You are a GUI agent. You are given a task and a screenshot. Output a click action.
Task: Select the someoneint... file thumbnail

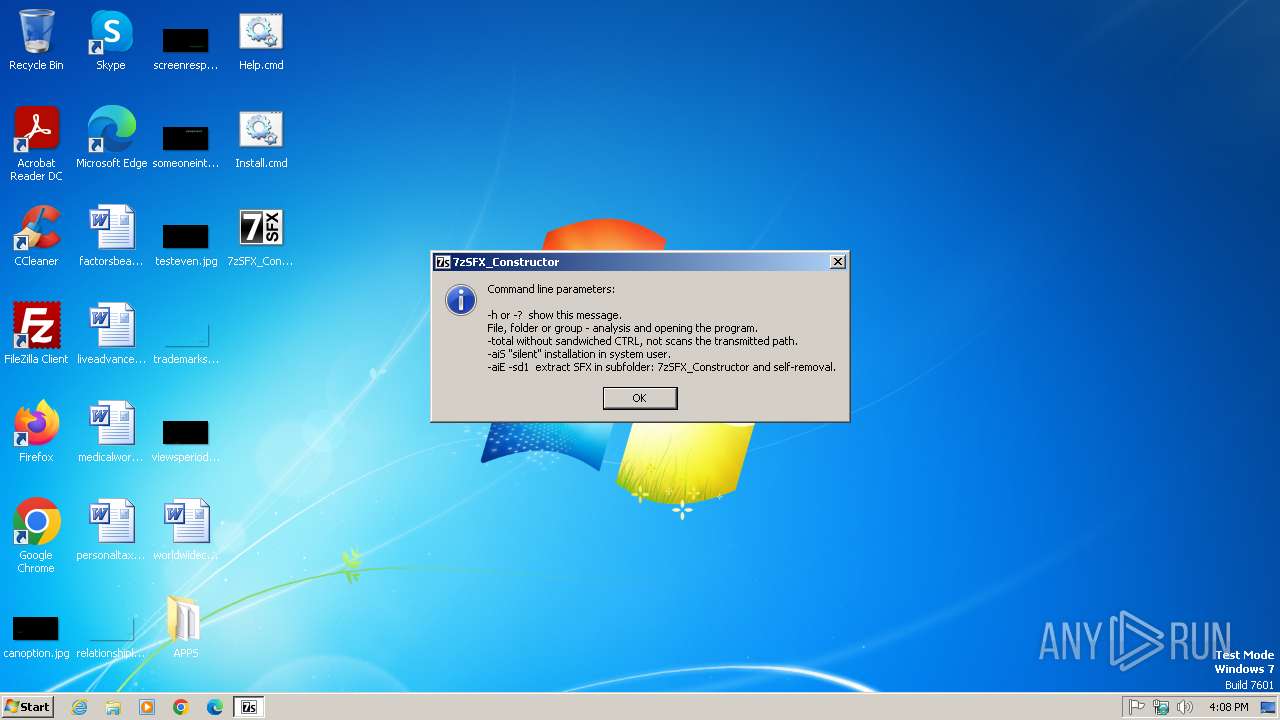(x=186, y=145)
